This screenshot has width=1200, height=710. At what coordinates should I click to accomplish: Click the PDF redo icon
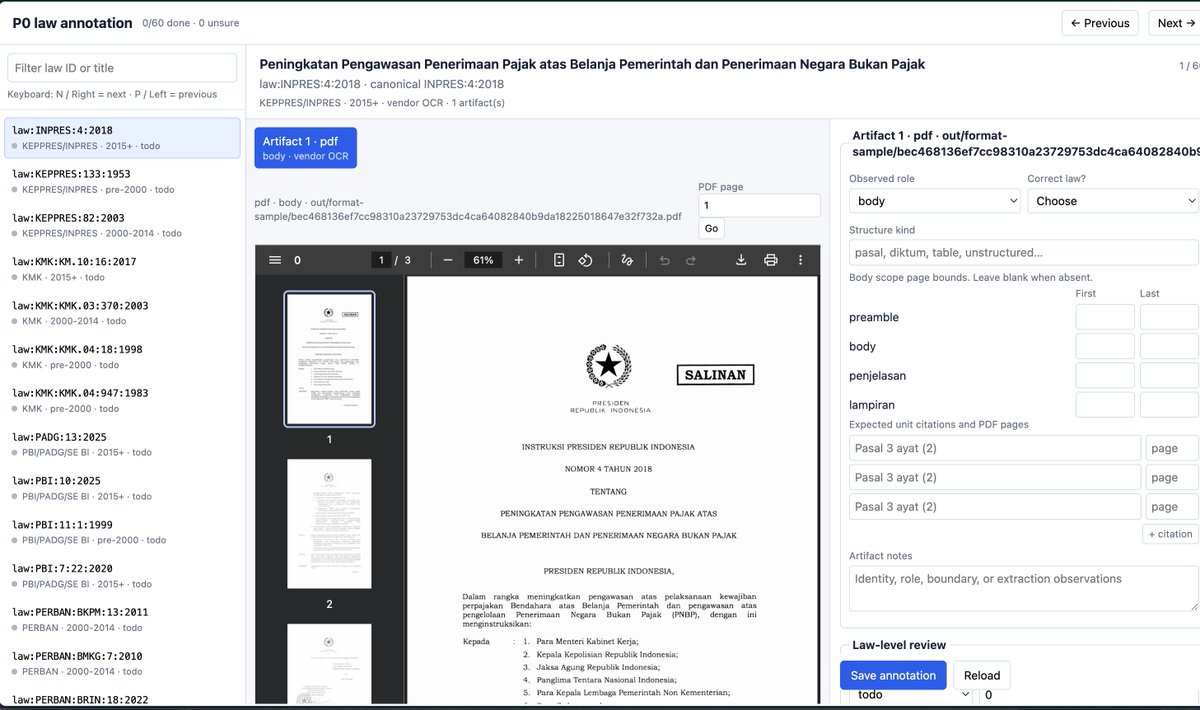[x=691, y=260]
